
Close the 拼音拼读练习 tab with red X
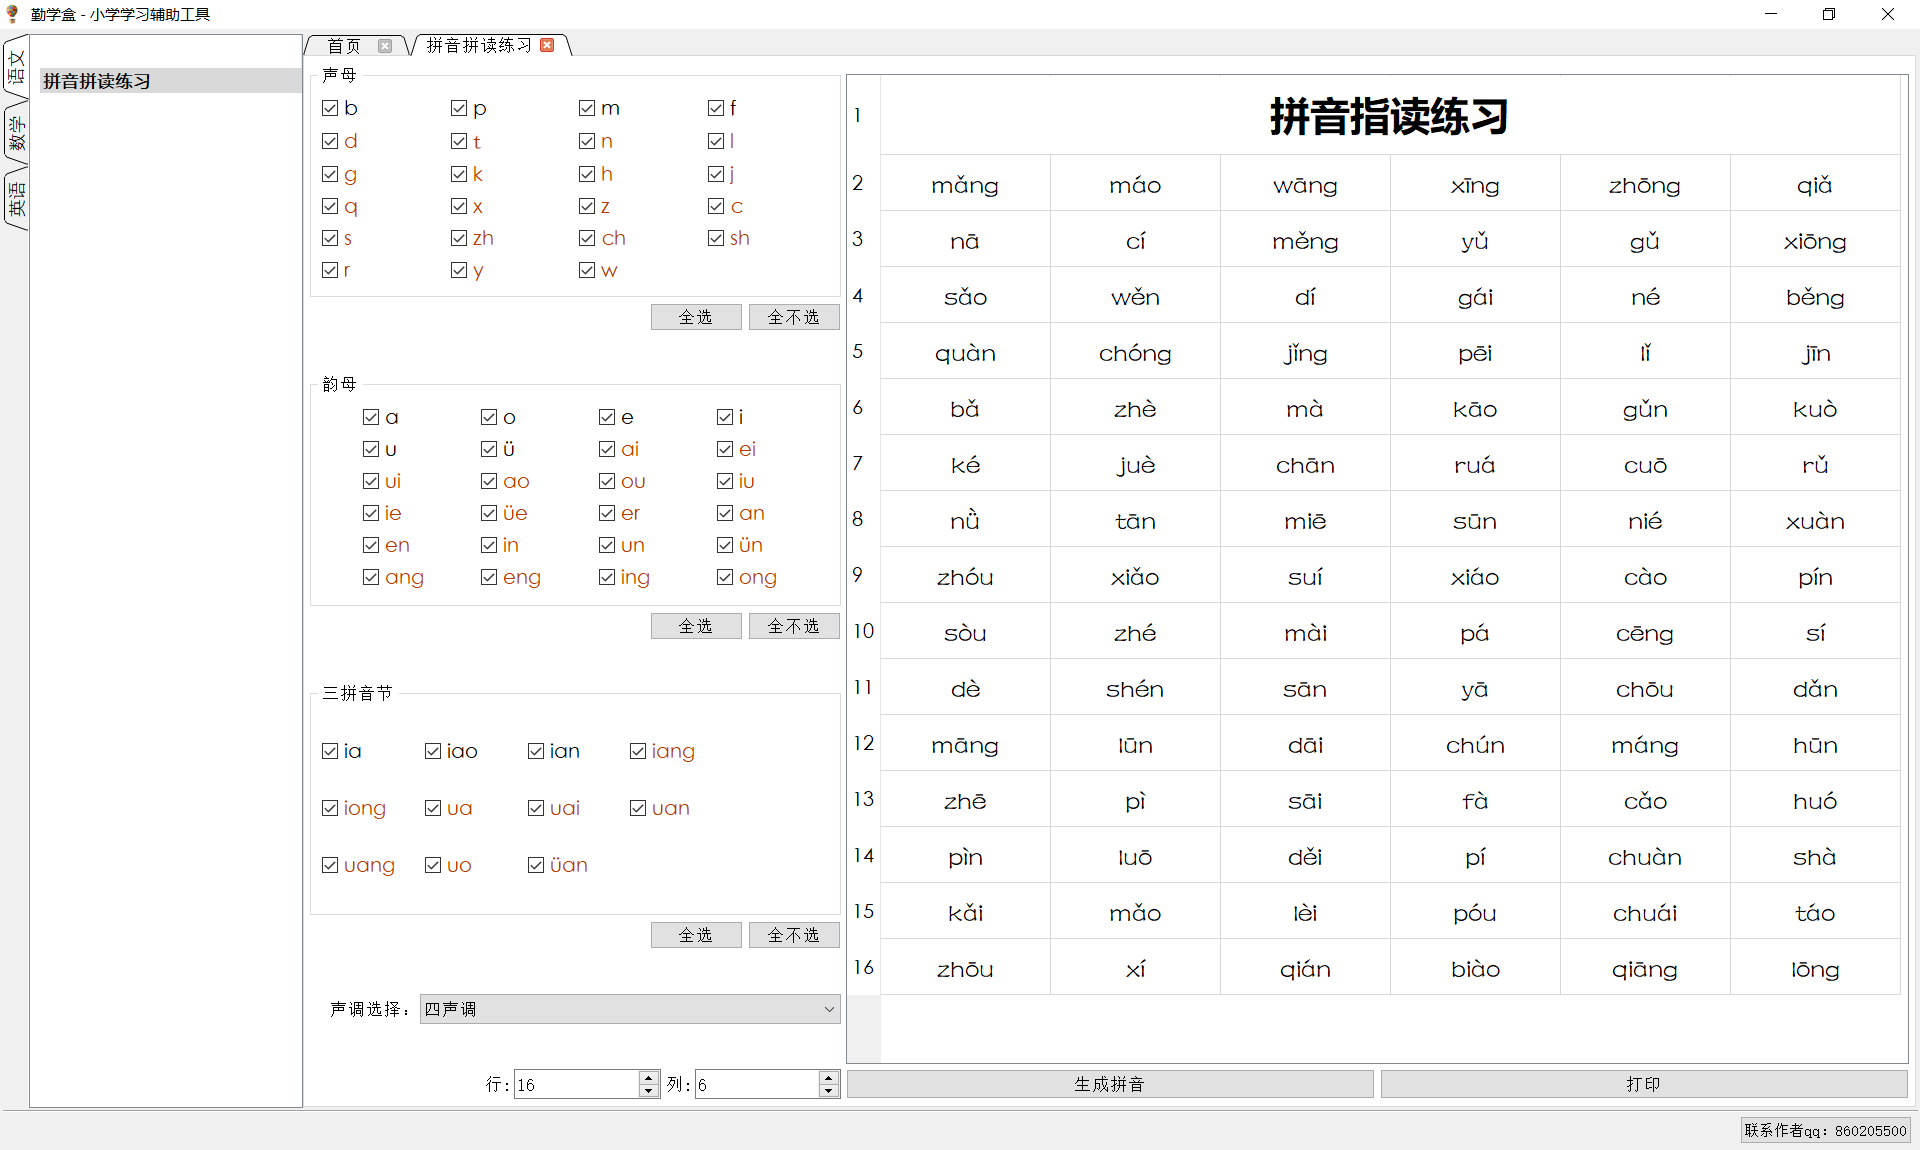tap(547, 45)
